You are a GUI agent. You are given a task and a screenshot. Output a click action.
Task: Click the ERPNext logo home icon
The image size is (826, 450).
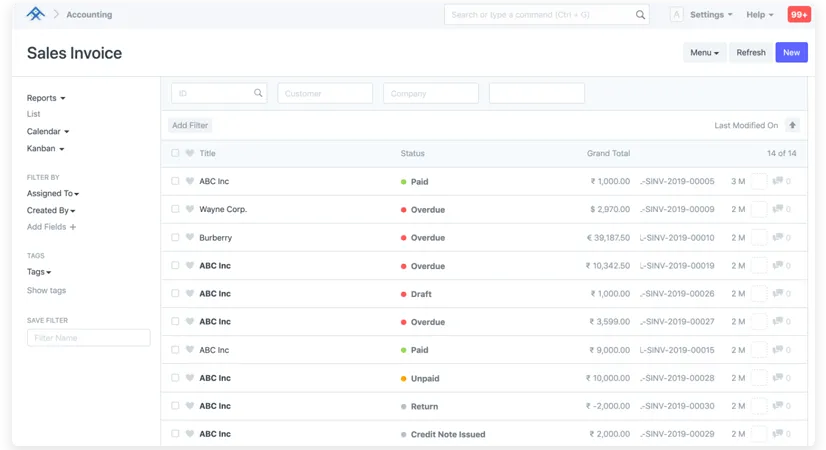tap(35, 15)
